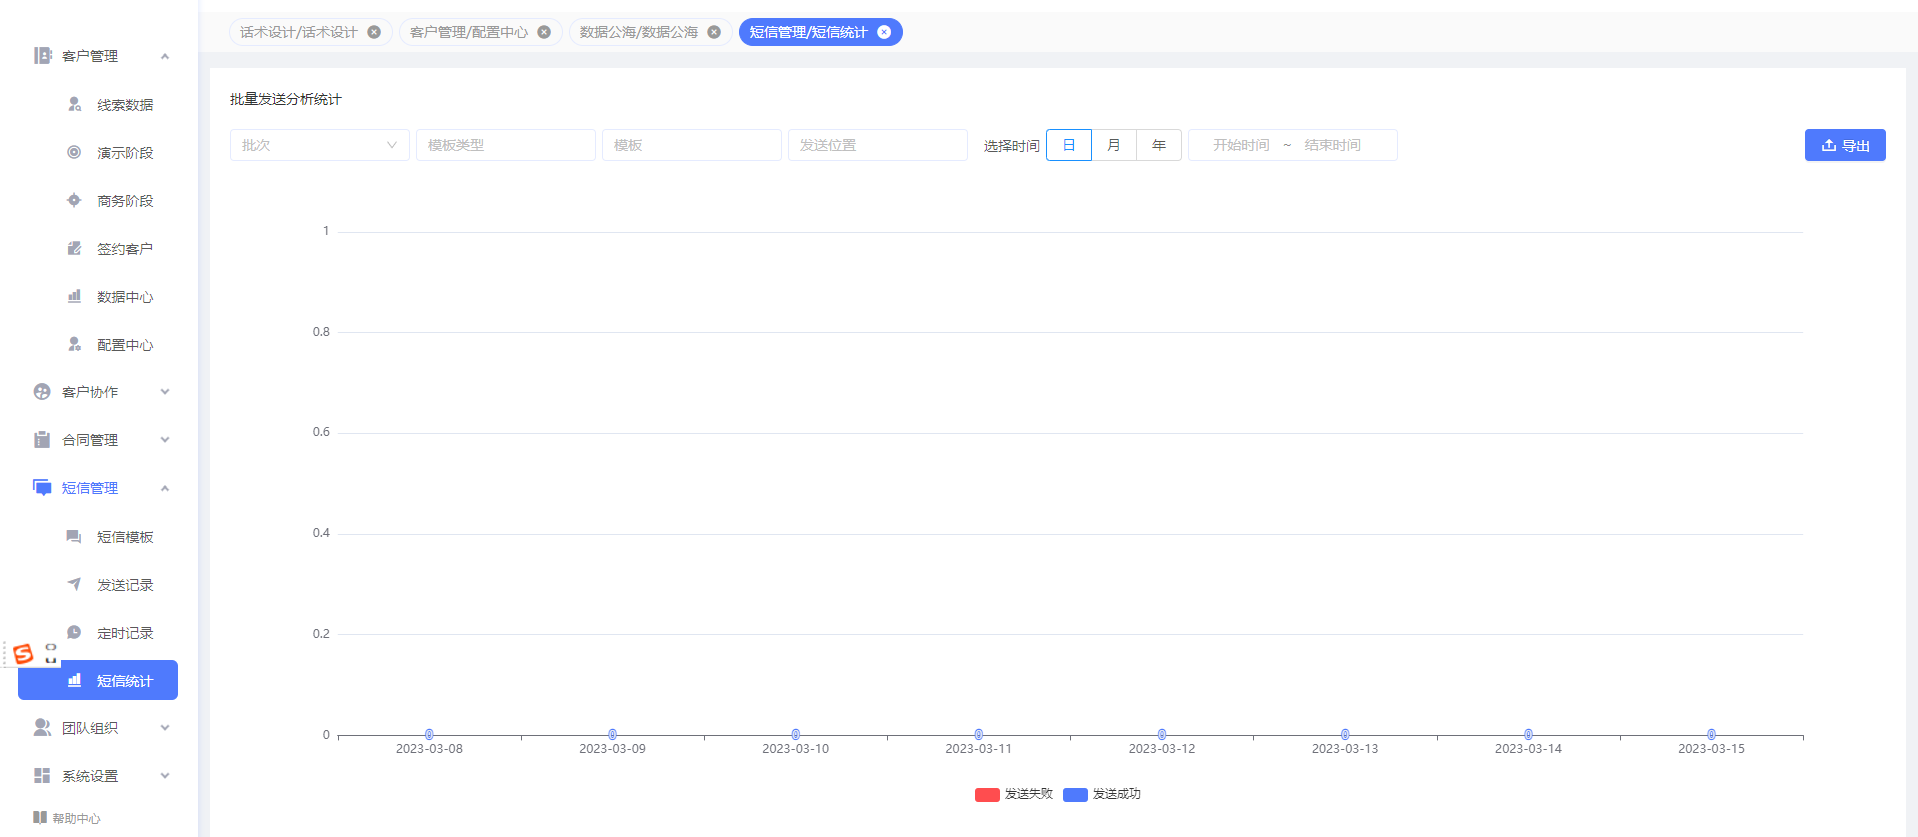Click the 结束时间 date field
Viewport: 1918px width, 837px height.
click(x=1332, y=145)
